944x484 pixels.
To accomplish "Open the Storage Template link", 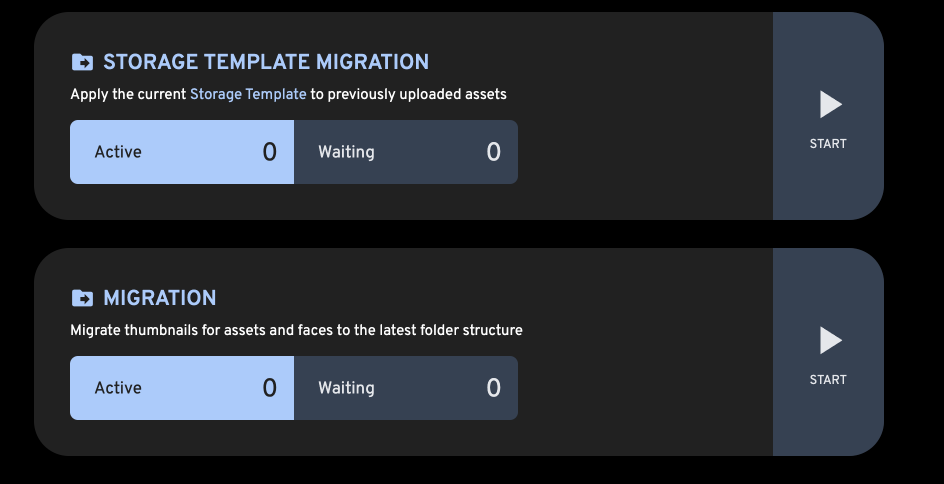I will pos(248,94).
